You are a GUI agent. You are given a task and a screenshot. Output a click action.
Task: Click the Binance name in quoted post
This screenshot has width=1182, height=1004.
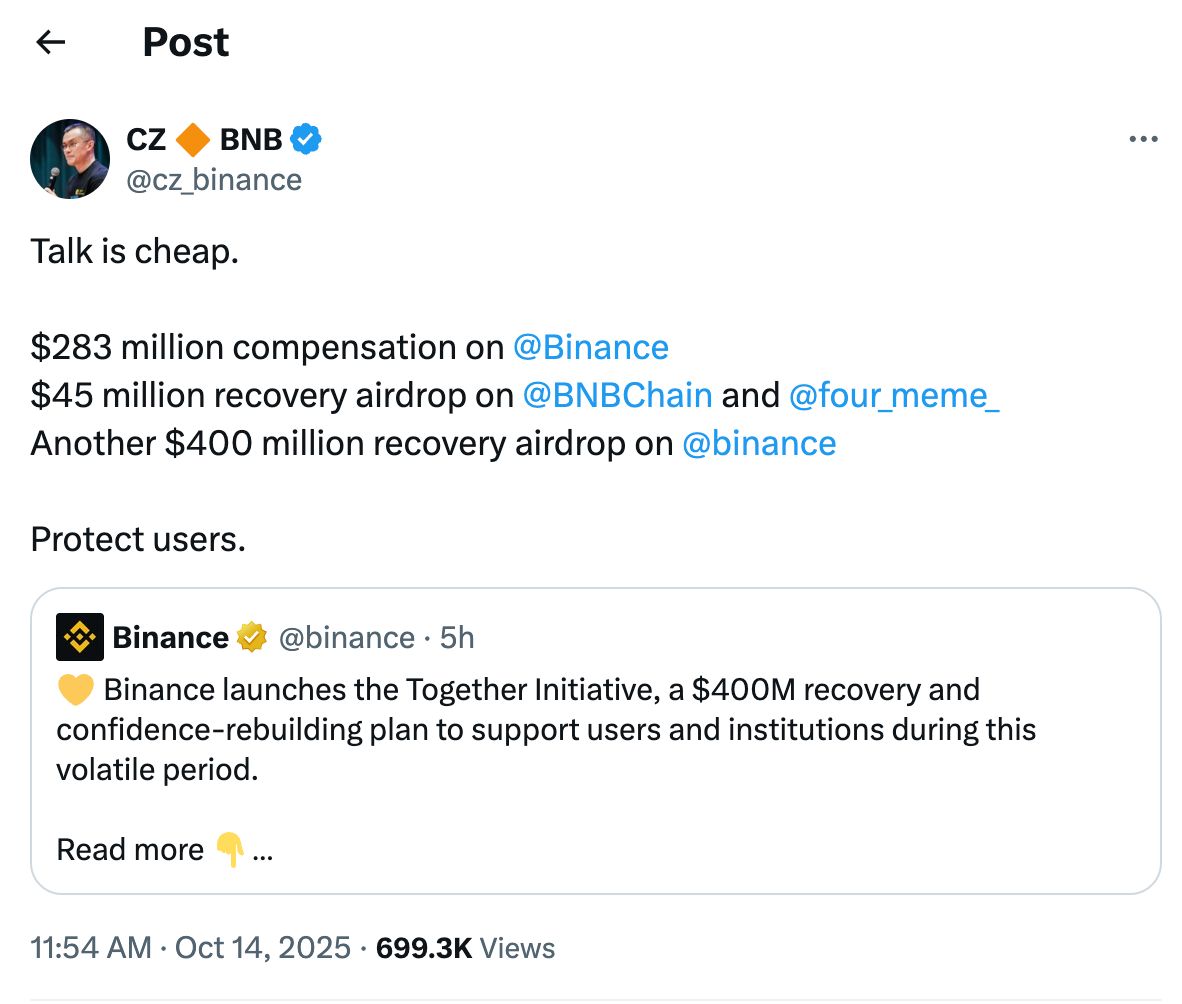click(x=170, y=637)
